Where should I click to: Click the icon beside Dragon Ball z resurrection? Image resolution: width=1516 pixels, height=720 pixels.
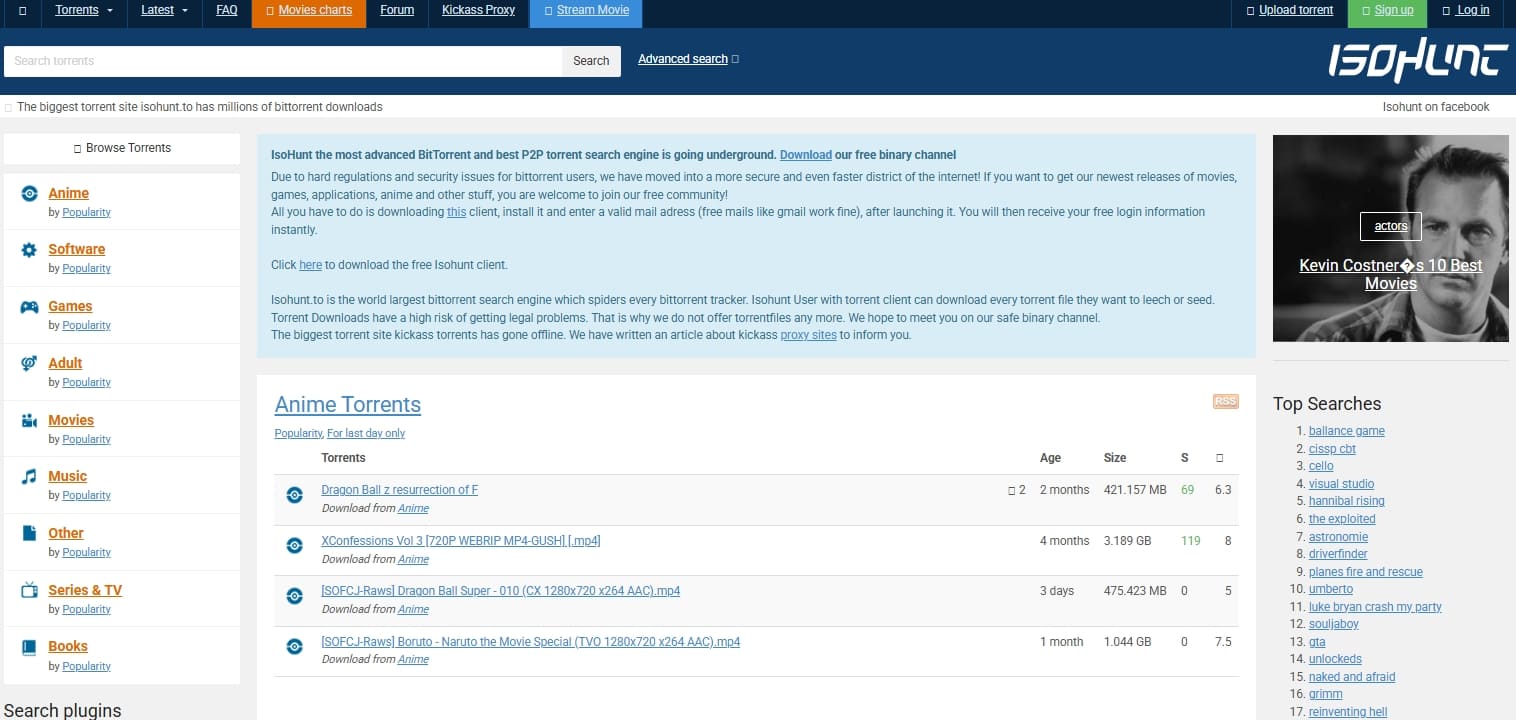(x=294, y=495)
